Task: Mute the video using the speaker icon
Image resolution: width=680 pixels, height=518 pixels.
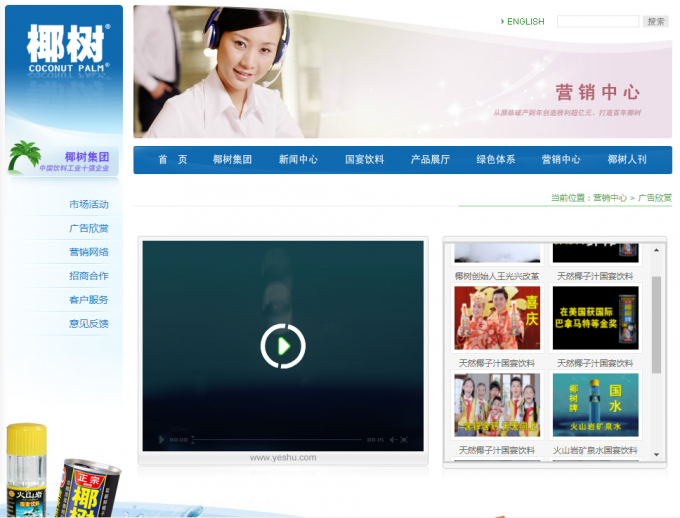Action: 393,439
